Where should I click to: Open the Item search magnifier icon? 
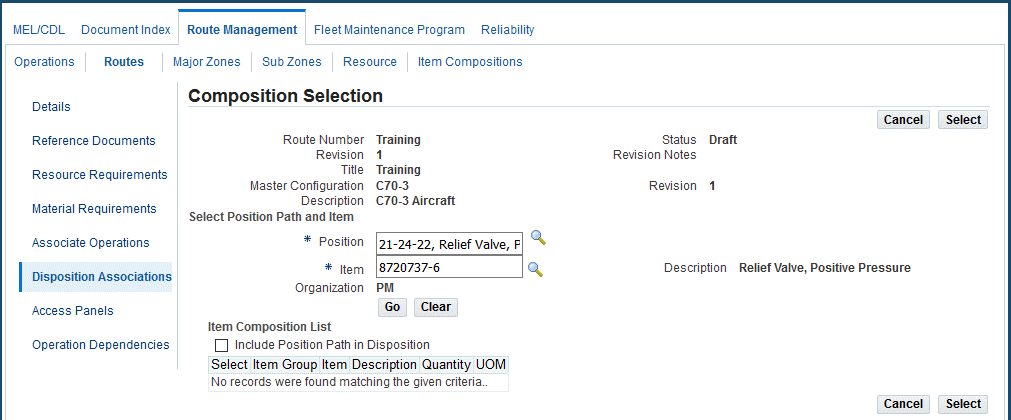coord(535,269)
